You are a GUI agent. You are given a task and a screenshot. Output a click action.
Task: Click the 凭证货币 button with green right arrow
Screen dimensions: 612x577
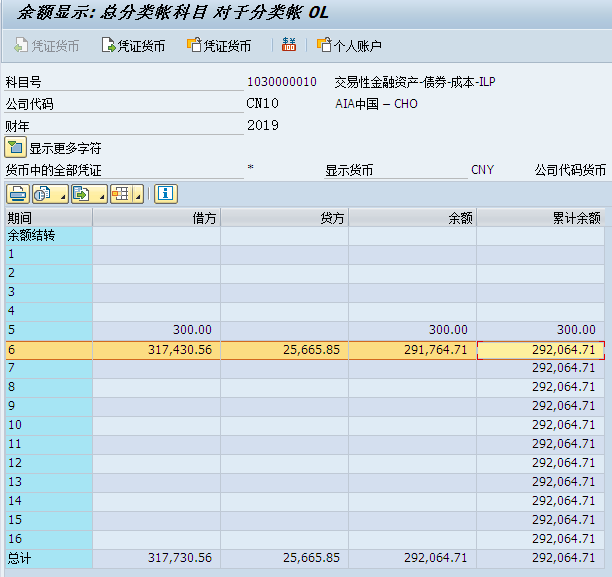click(x=133, y=46)
